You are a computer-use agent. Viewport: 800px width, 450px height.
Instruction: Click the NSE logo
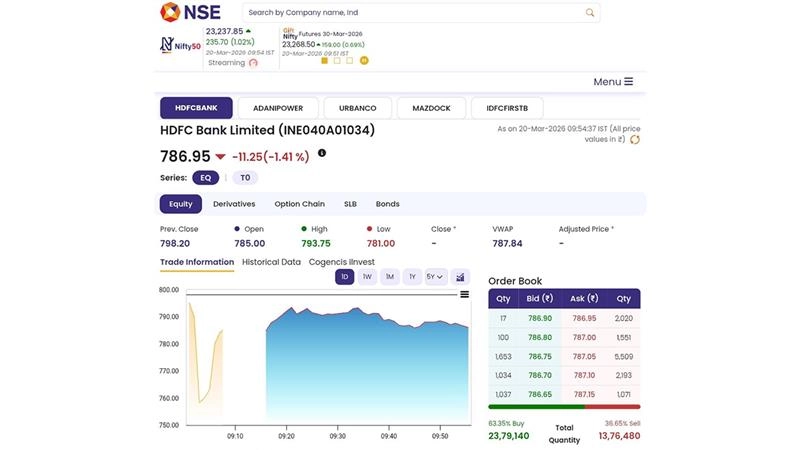tap(191, 13)
